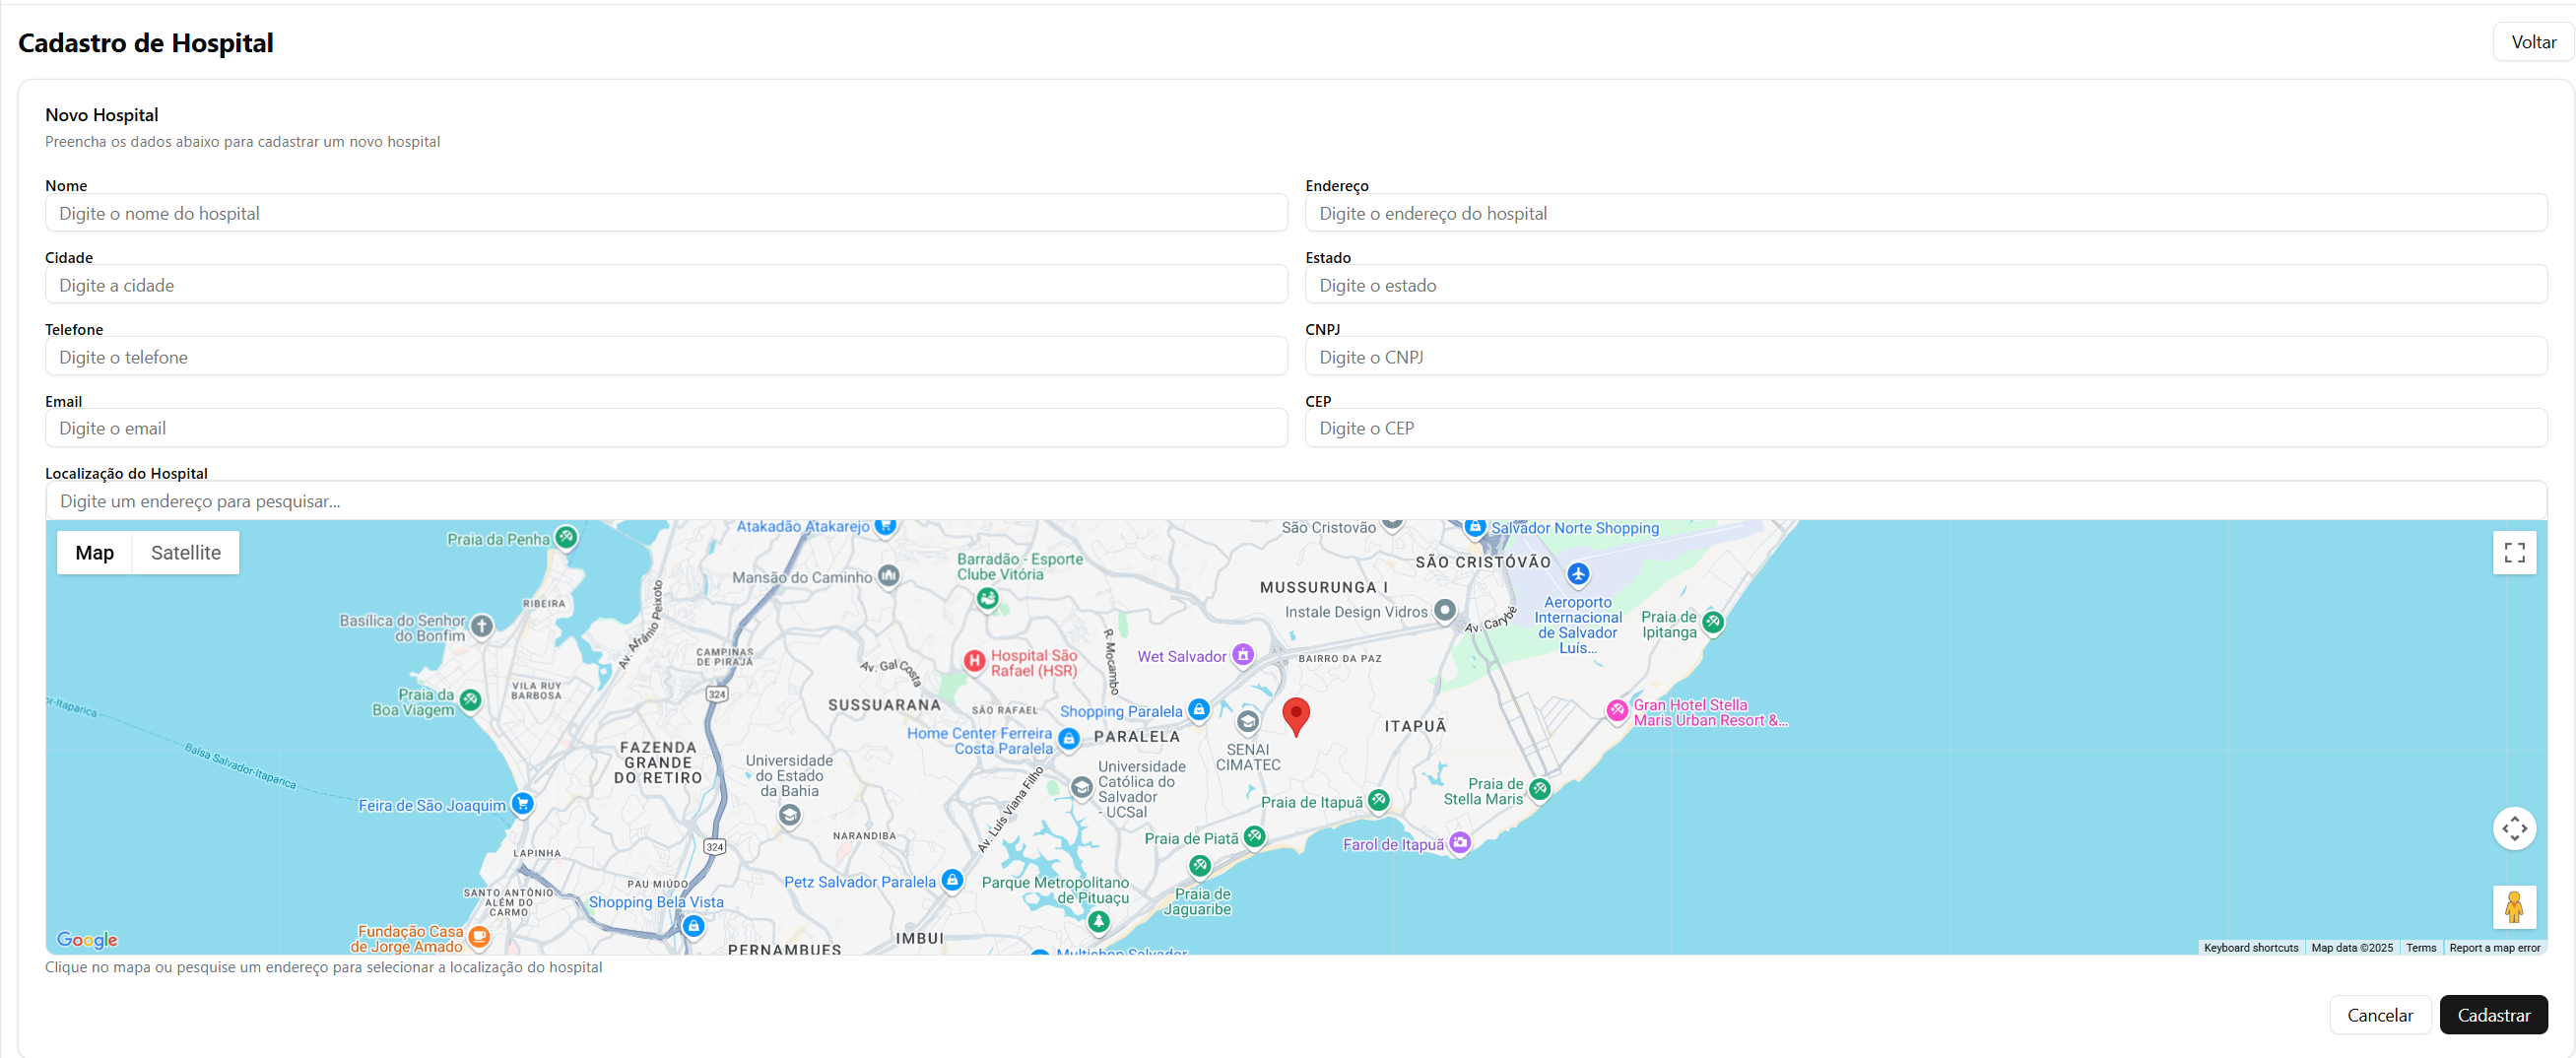Click the Praia de Stella Maris marker
The height and width of the screenshot is (1058, 2576).
pyautogui.click(x=1540, y=789)
